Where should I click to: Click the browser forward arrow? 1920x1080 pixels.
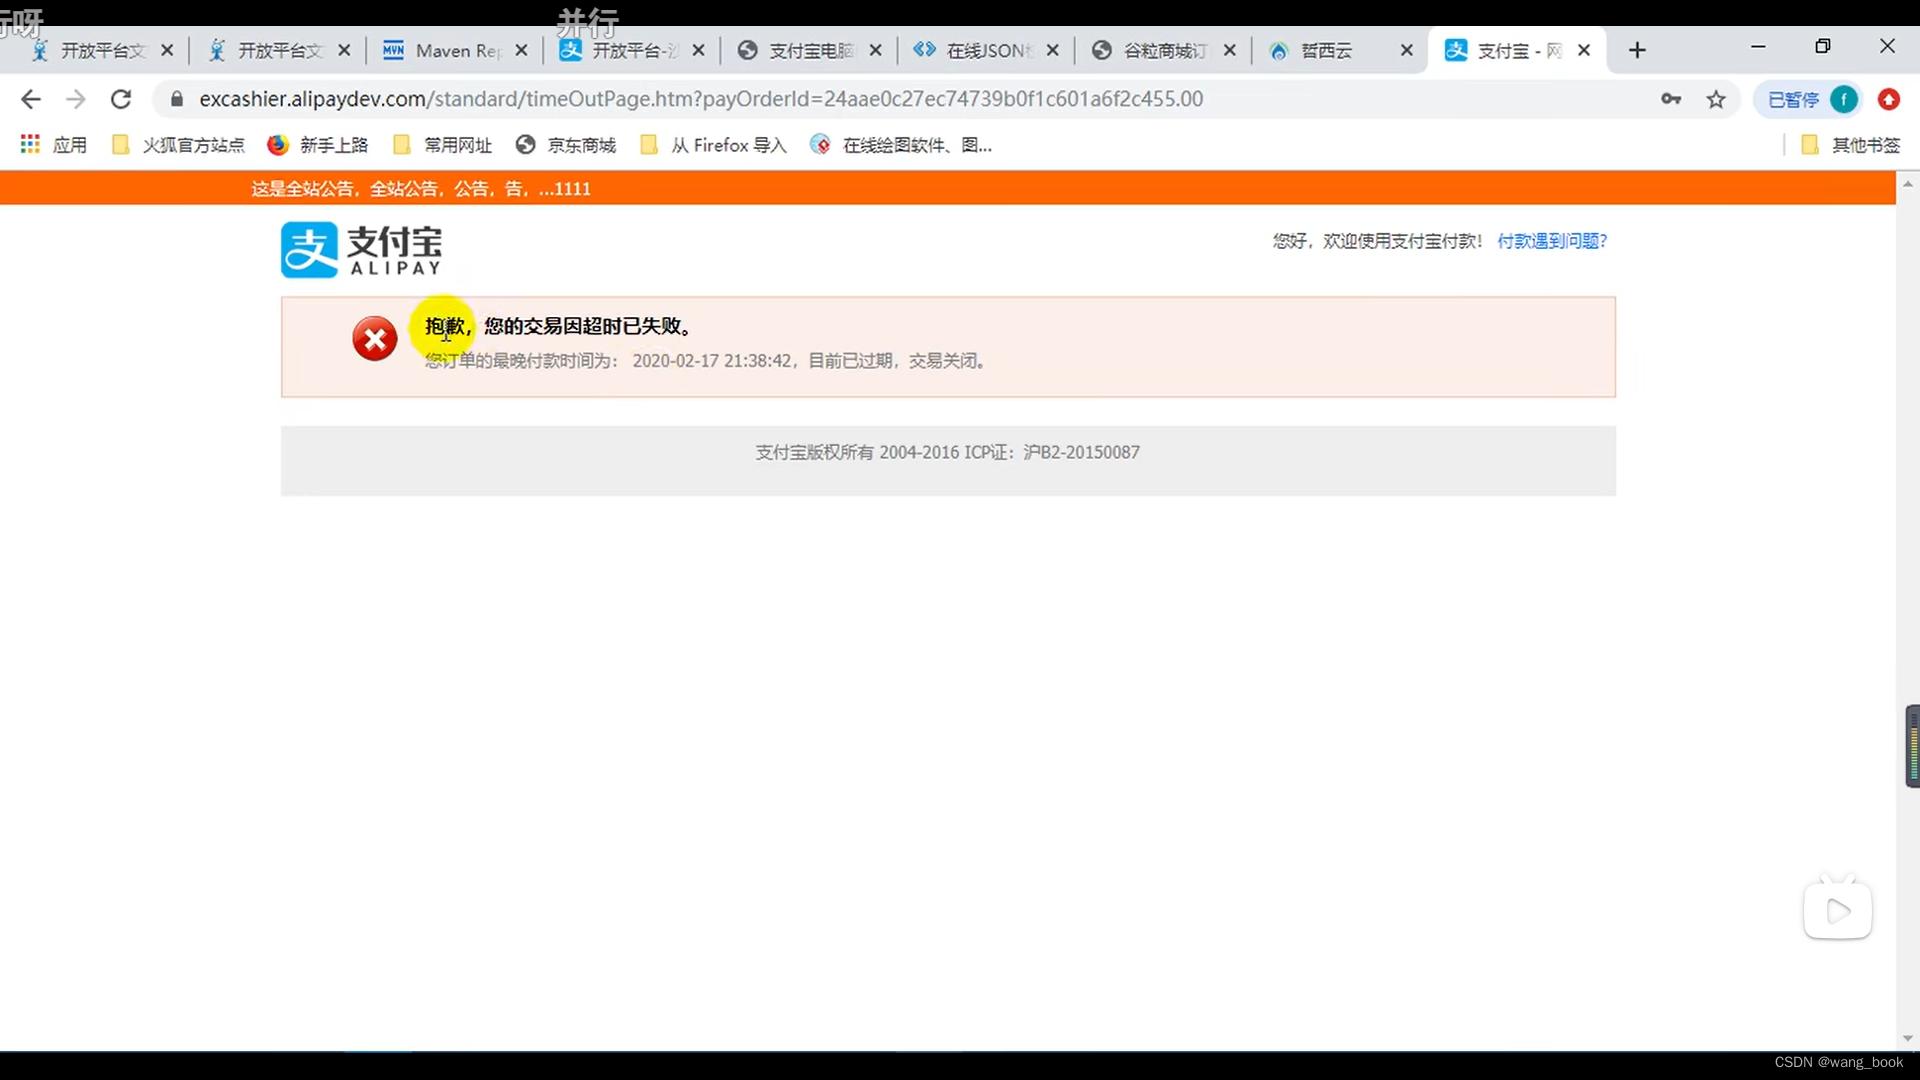coord(76,99)
